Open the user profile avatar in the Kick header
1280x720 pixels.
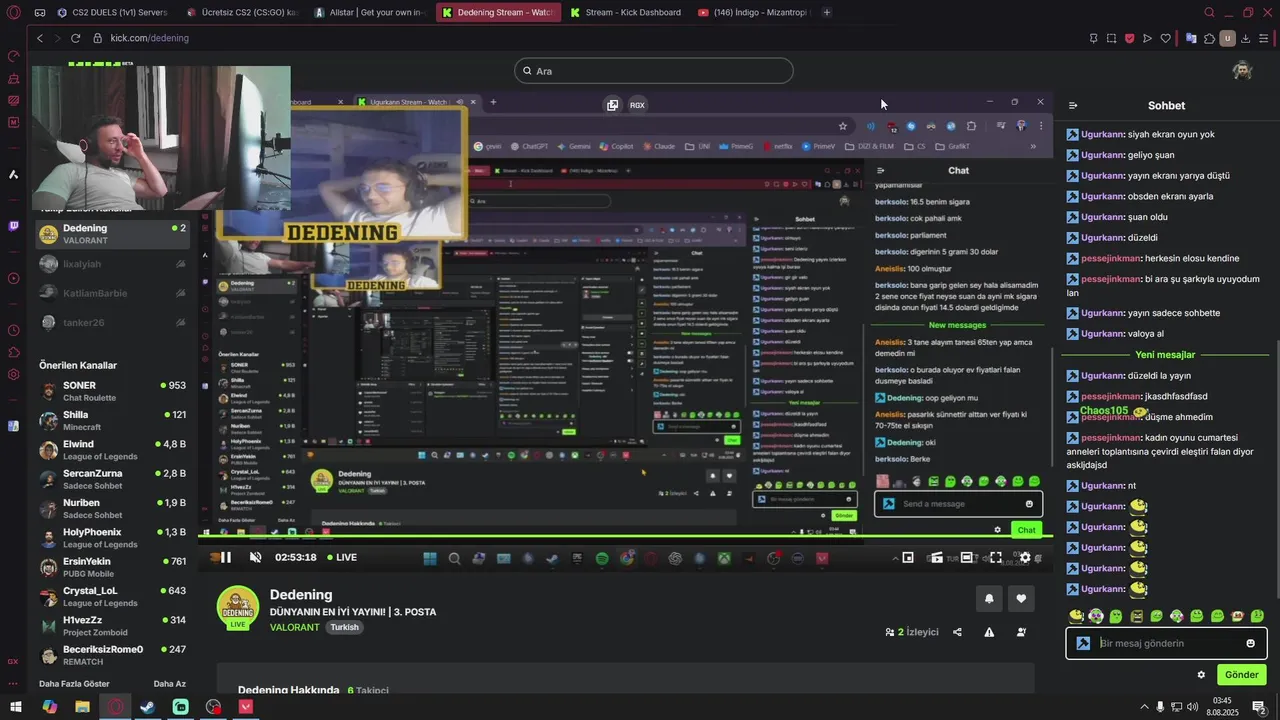coord(1242,70)
